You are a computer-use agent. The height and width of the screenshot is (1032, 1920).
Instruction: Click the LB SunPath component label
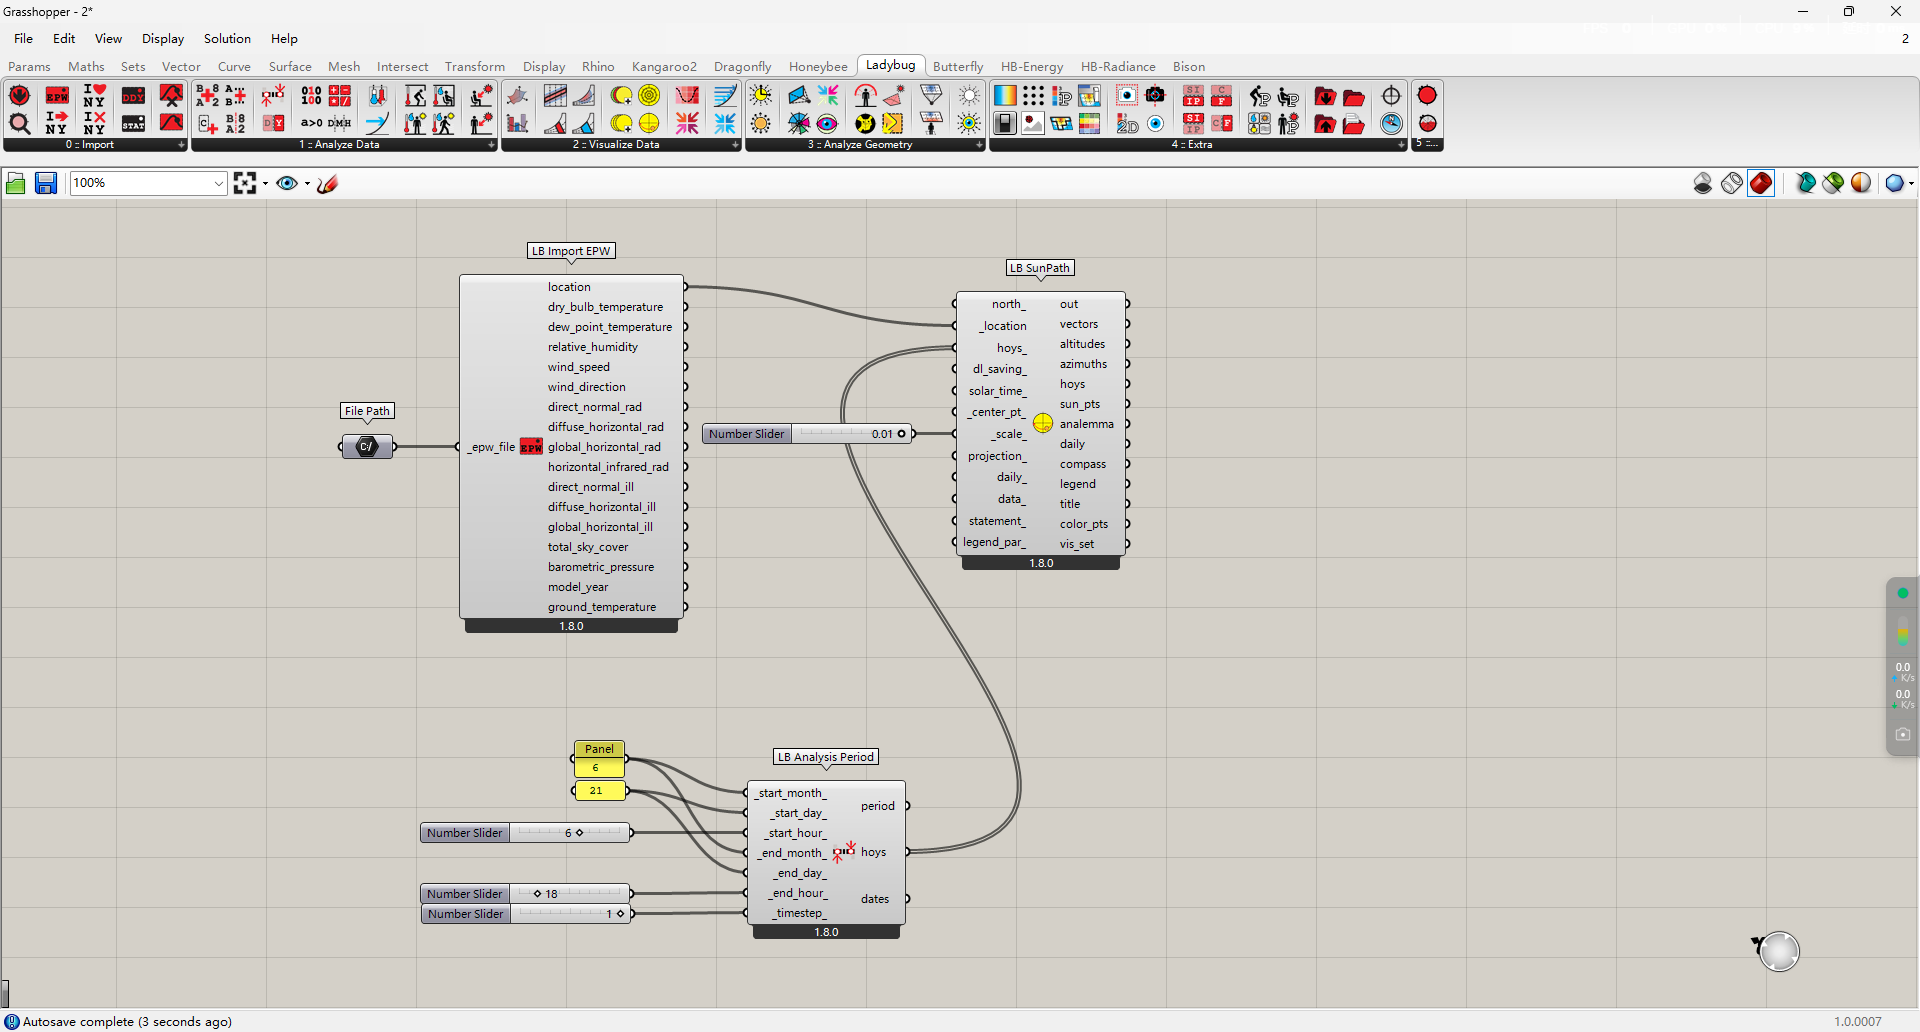coord(1040,268)
